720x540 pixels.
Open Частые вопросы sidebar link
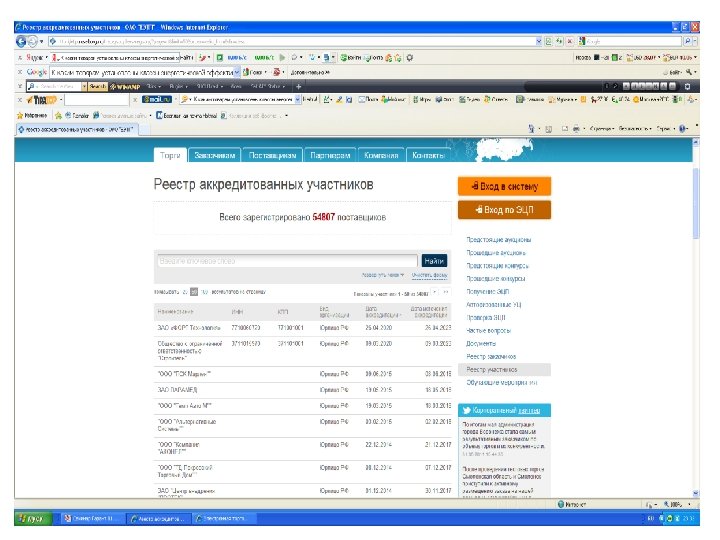tap(489, 331)
